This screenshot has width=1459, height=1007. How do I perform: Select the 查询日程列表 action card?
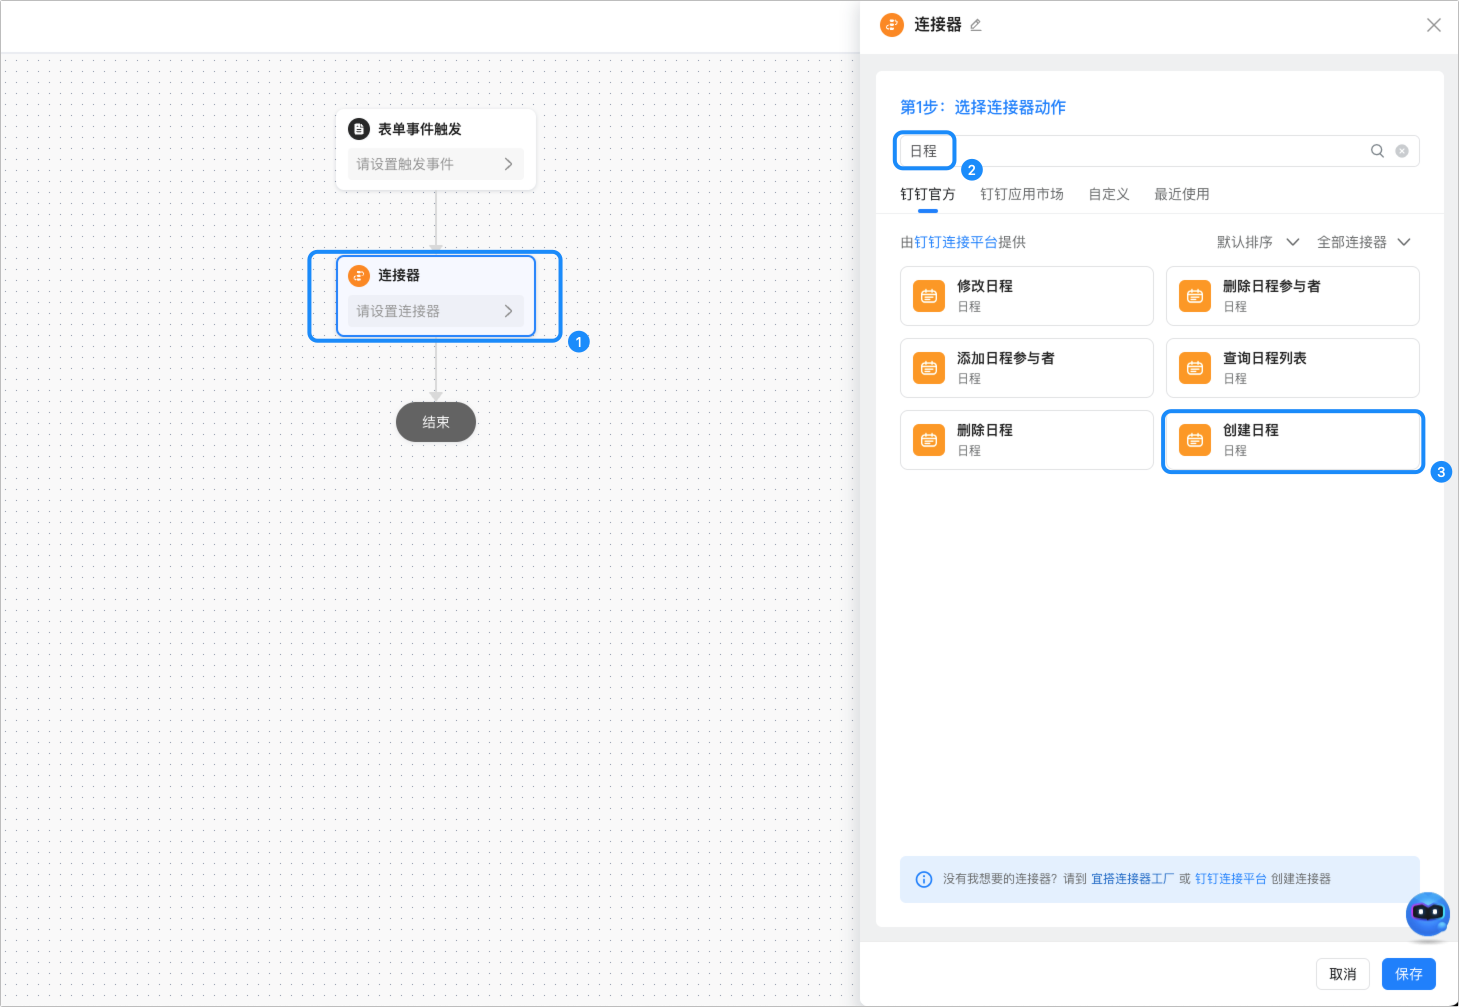(x=1292, y=368)
